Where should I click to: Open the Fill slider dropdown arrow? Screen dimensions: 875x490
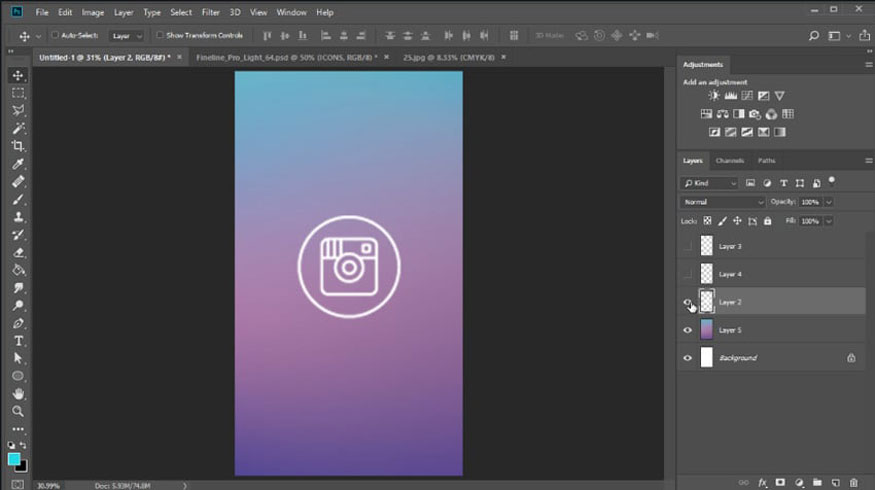(x=829, y=221)
